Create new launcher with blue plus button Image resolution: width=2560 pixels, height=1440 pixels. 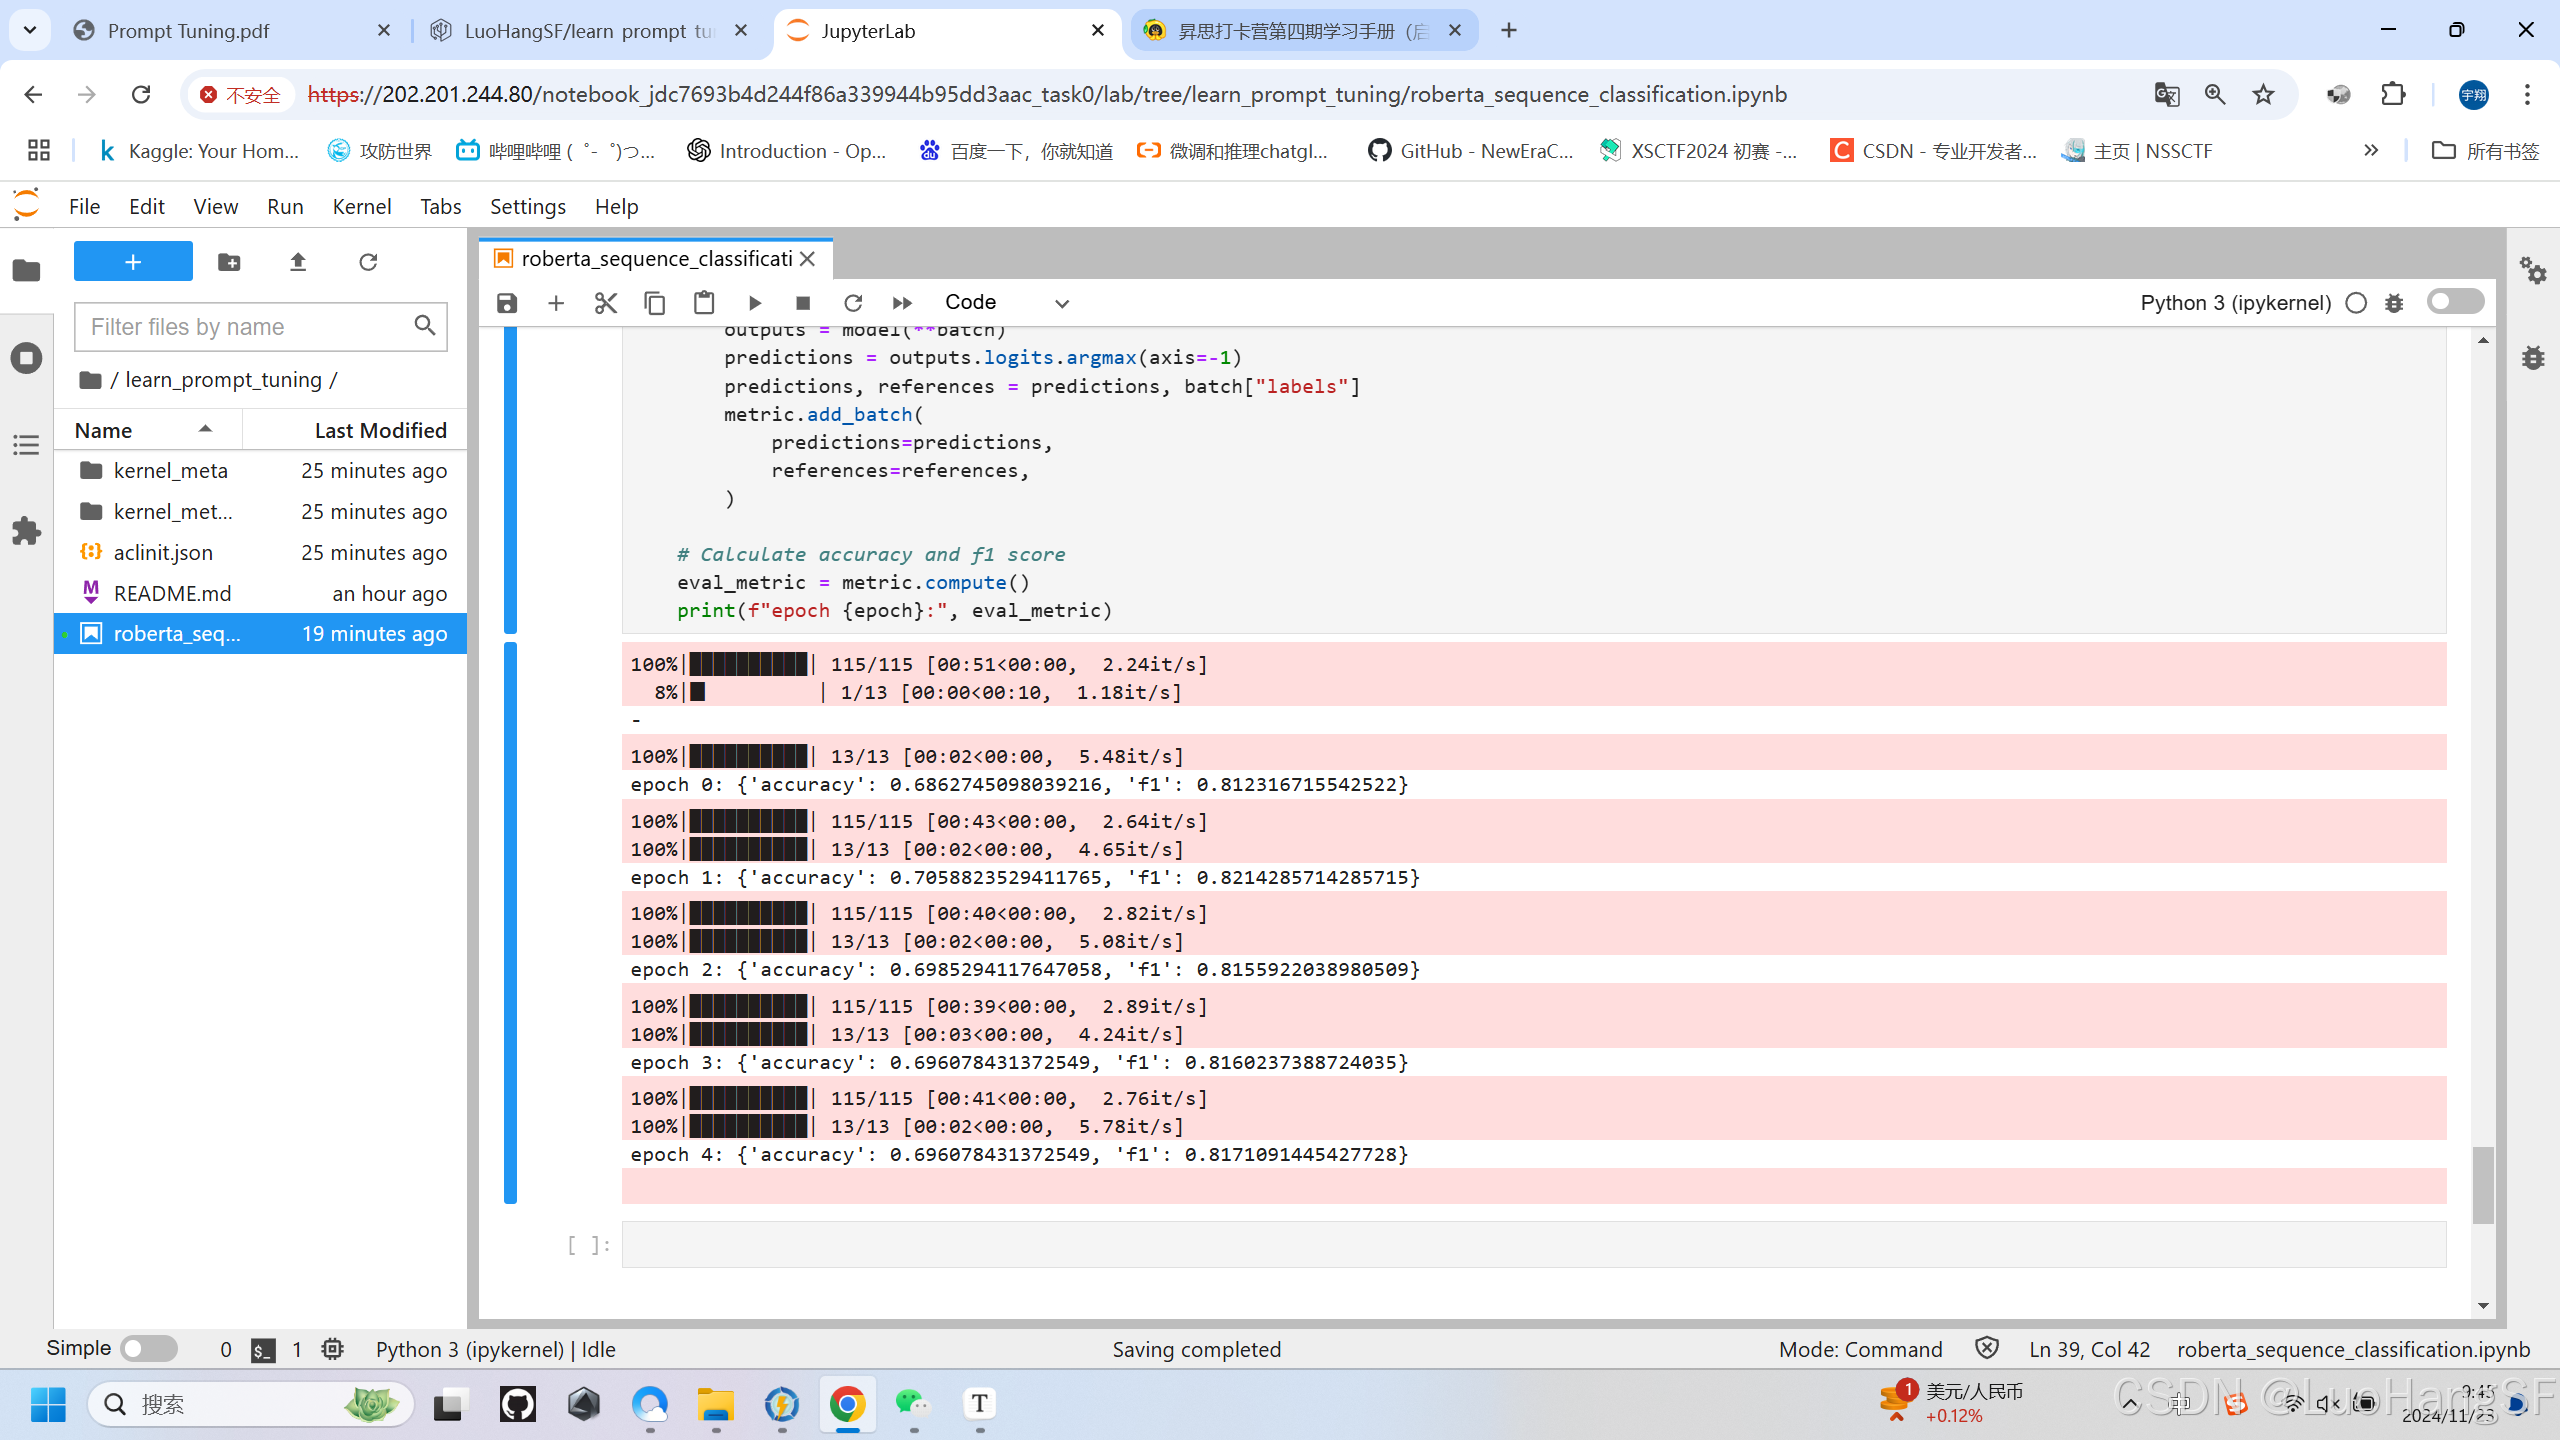click(132, 261)
